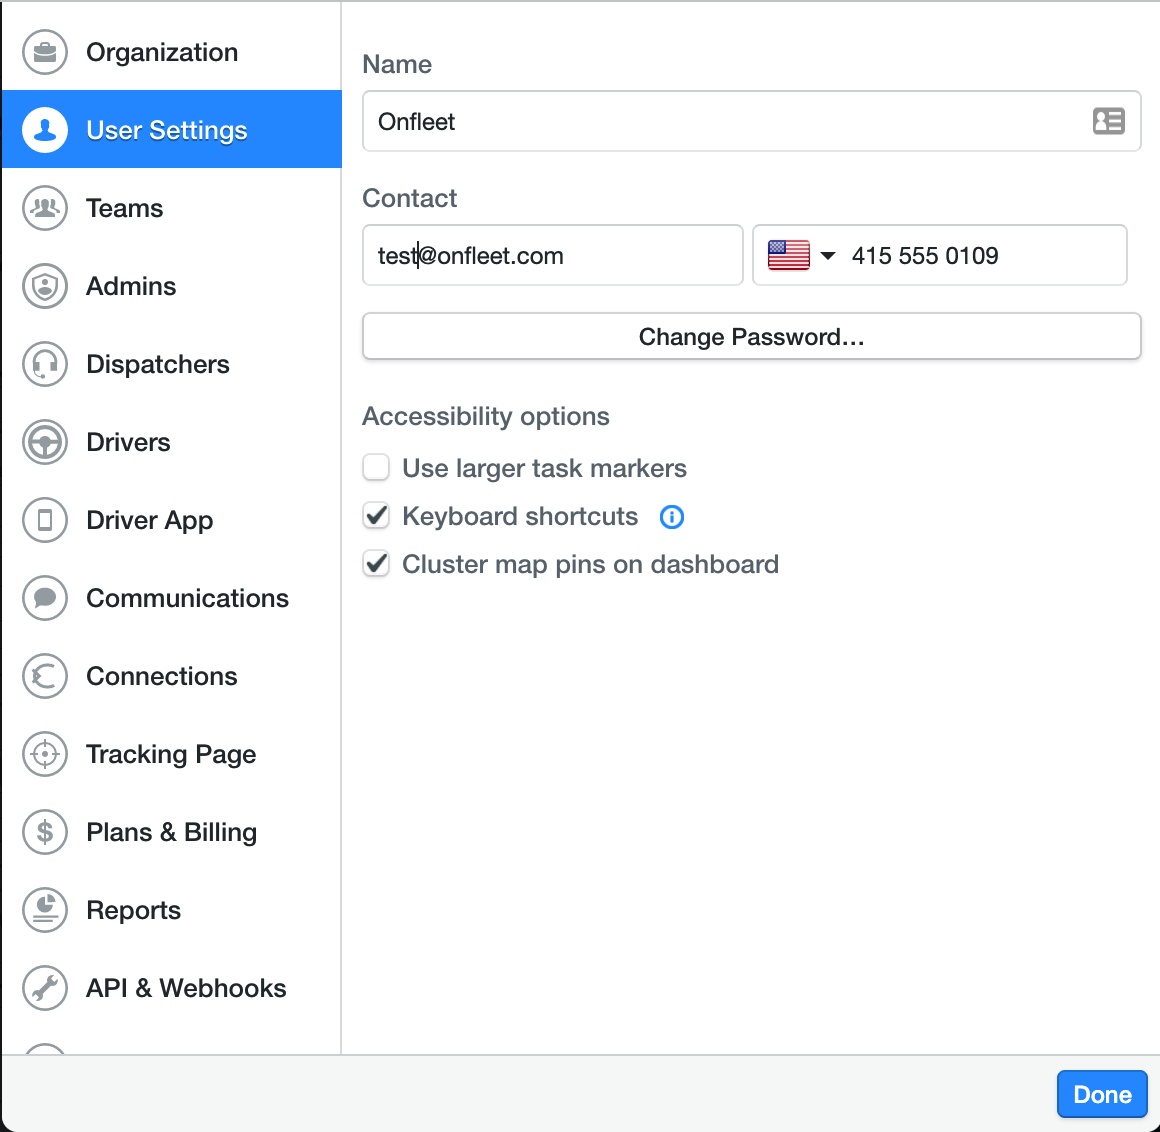Switch to the Drivers section
1160x1132 pixels.
[x=172, y=442]
